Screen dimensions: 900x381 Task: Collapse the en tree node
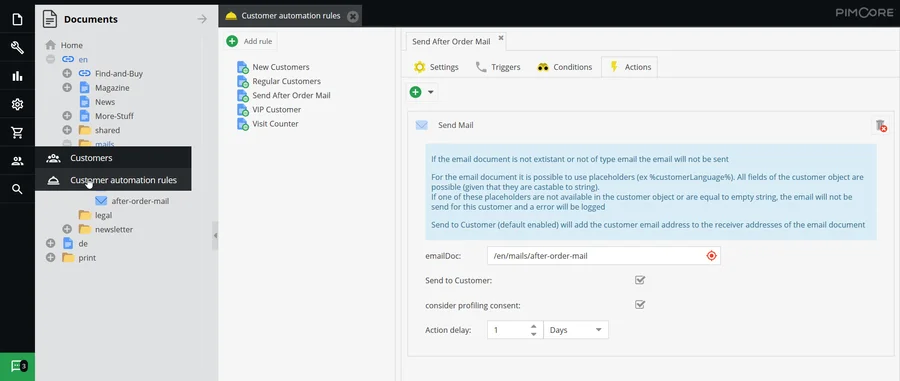tap(51, 59)
